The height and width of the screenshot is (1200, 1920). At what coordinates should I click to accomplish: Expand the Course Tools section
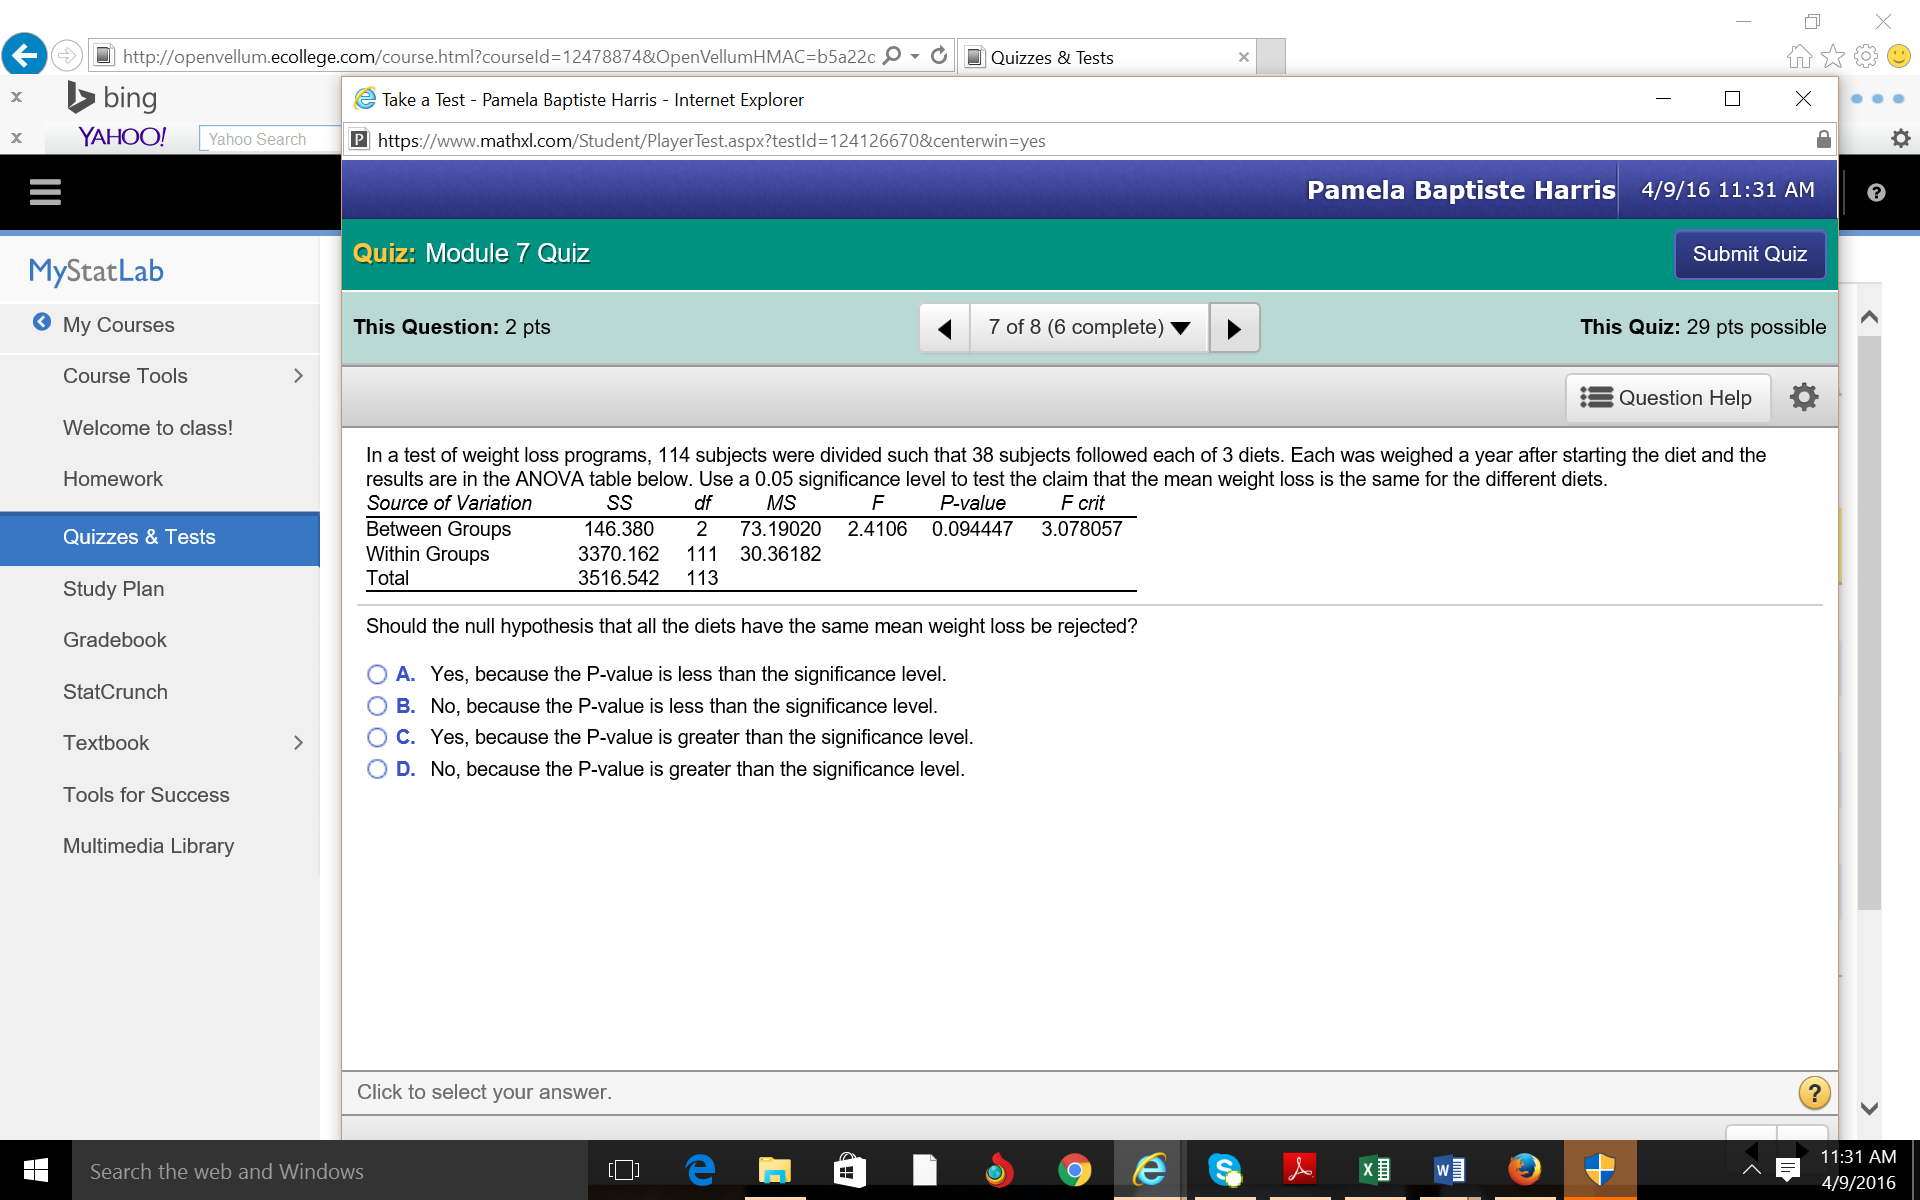(x=297, y=376)
